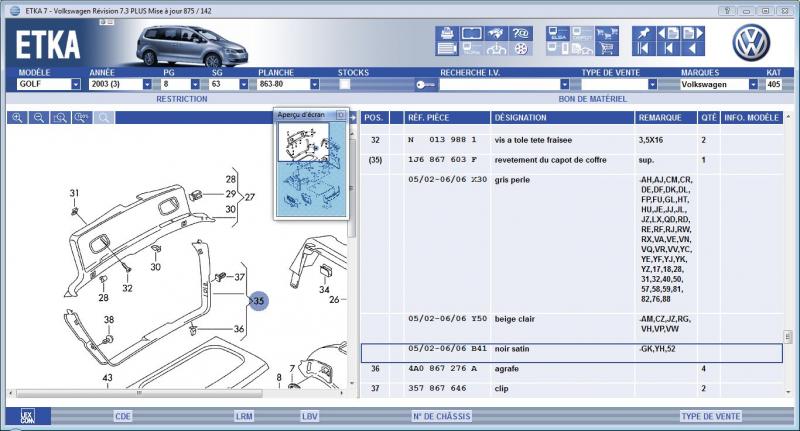The height and width of the screenshot is (431, 800).
Task: Click highlighted callout 35 in diagram
Action: (x=259, y=301)
